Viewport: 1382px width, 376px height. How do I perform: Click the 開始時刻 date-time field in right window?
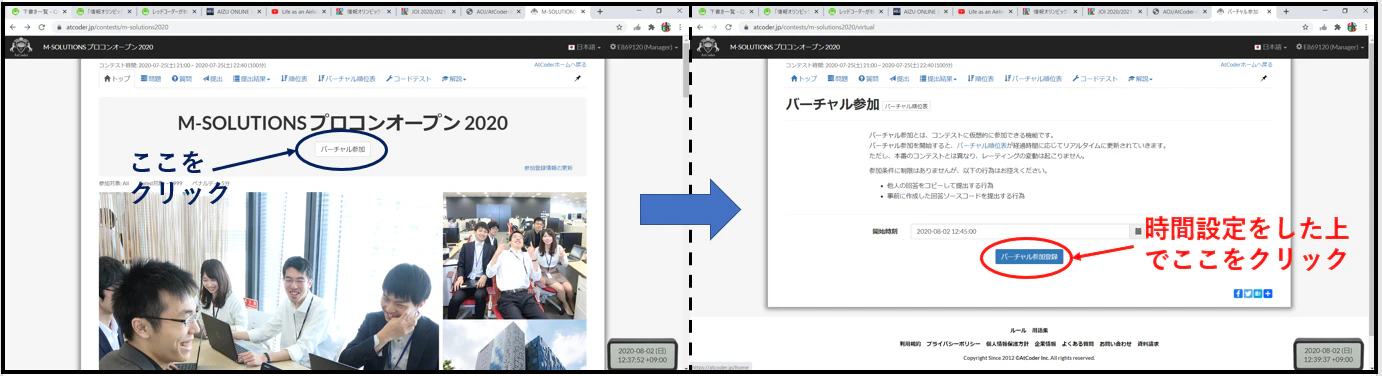point(1019,231)
